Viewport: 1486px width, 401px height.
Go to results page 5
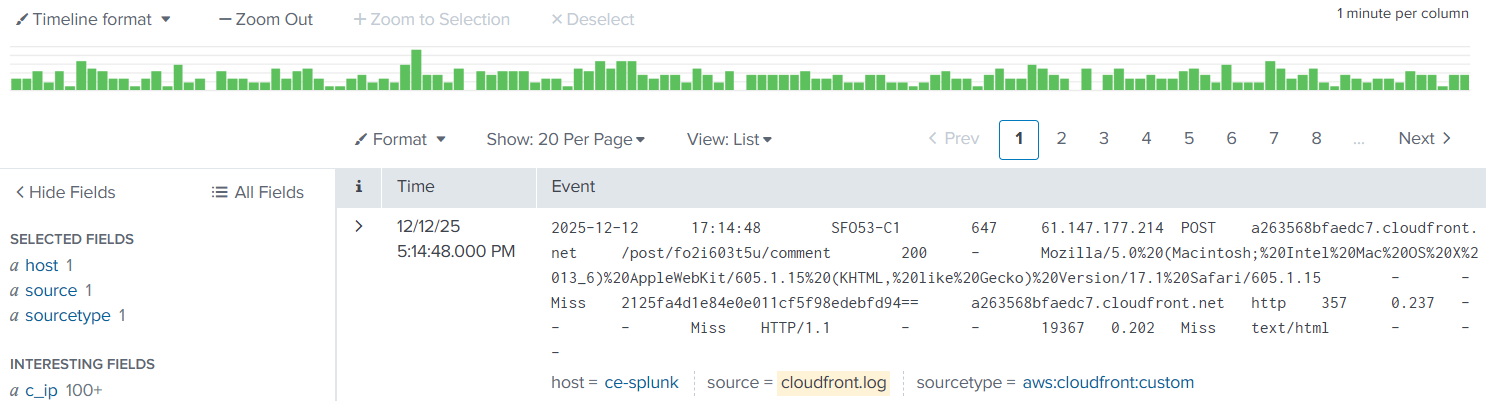coord(1189,139)
